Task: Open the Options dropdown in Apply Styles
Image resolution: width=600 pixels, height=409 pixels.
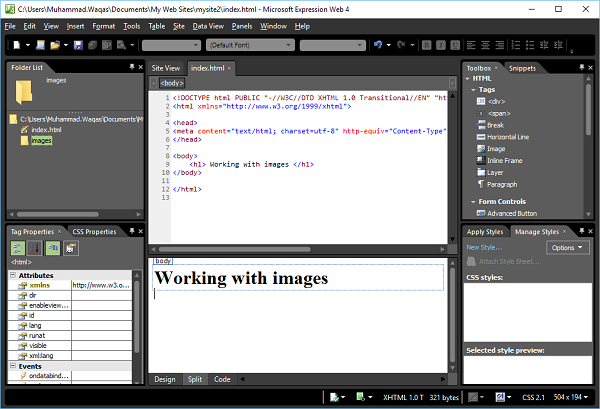Action: tap(565, 247)
